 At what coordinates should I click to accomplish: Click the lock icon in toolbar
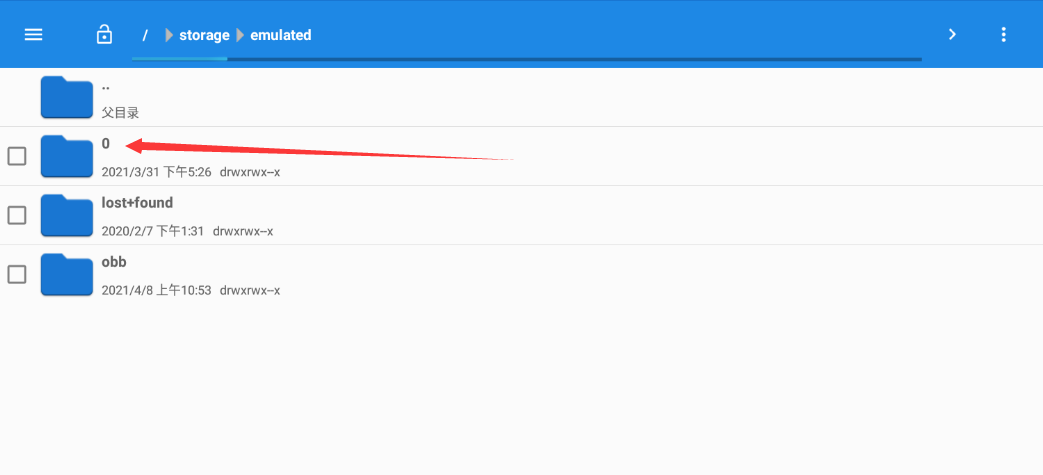click(104, 35)
